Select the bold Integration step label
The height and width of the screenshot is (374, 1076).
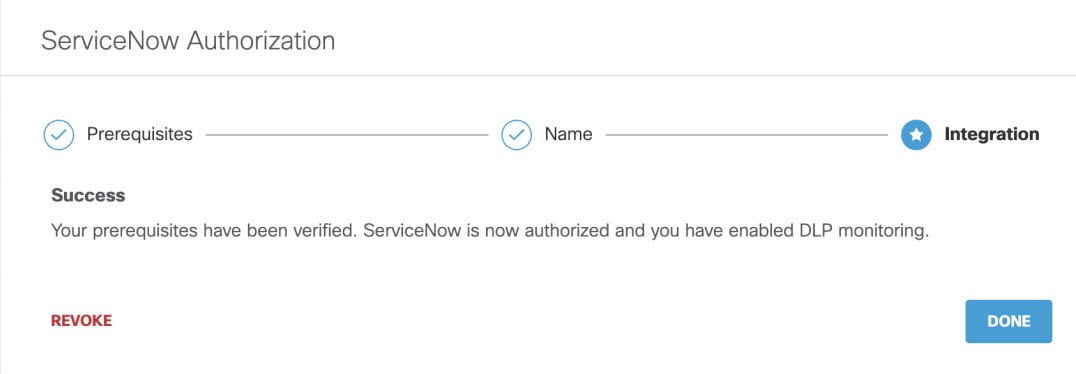pyautogui.click(x=992, y=134)
